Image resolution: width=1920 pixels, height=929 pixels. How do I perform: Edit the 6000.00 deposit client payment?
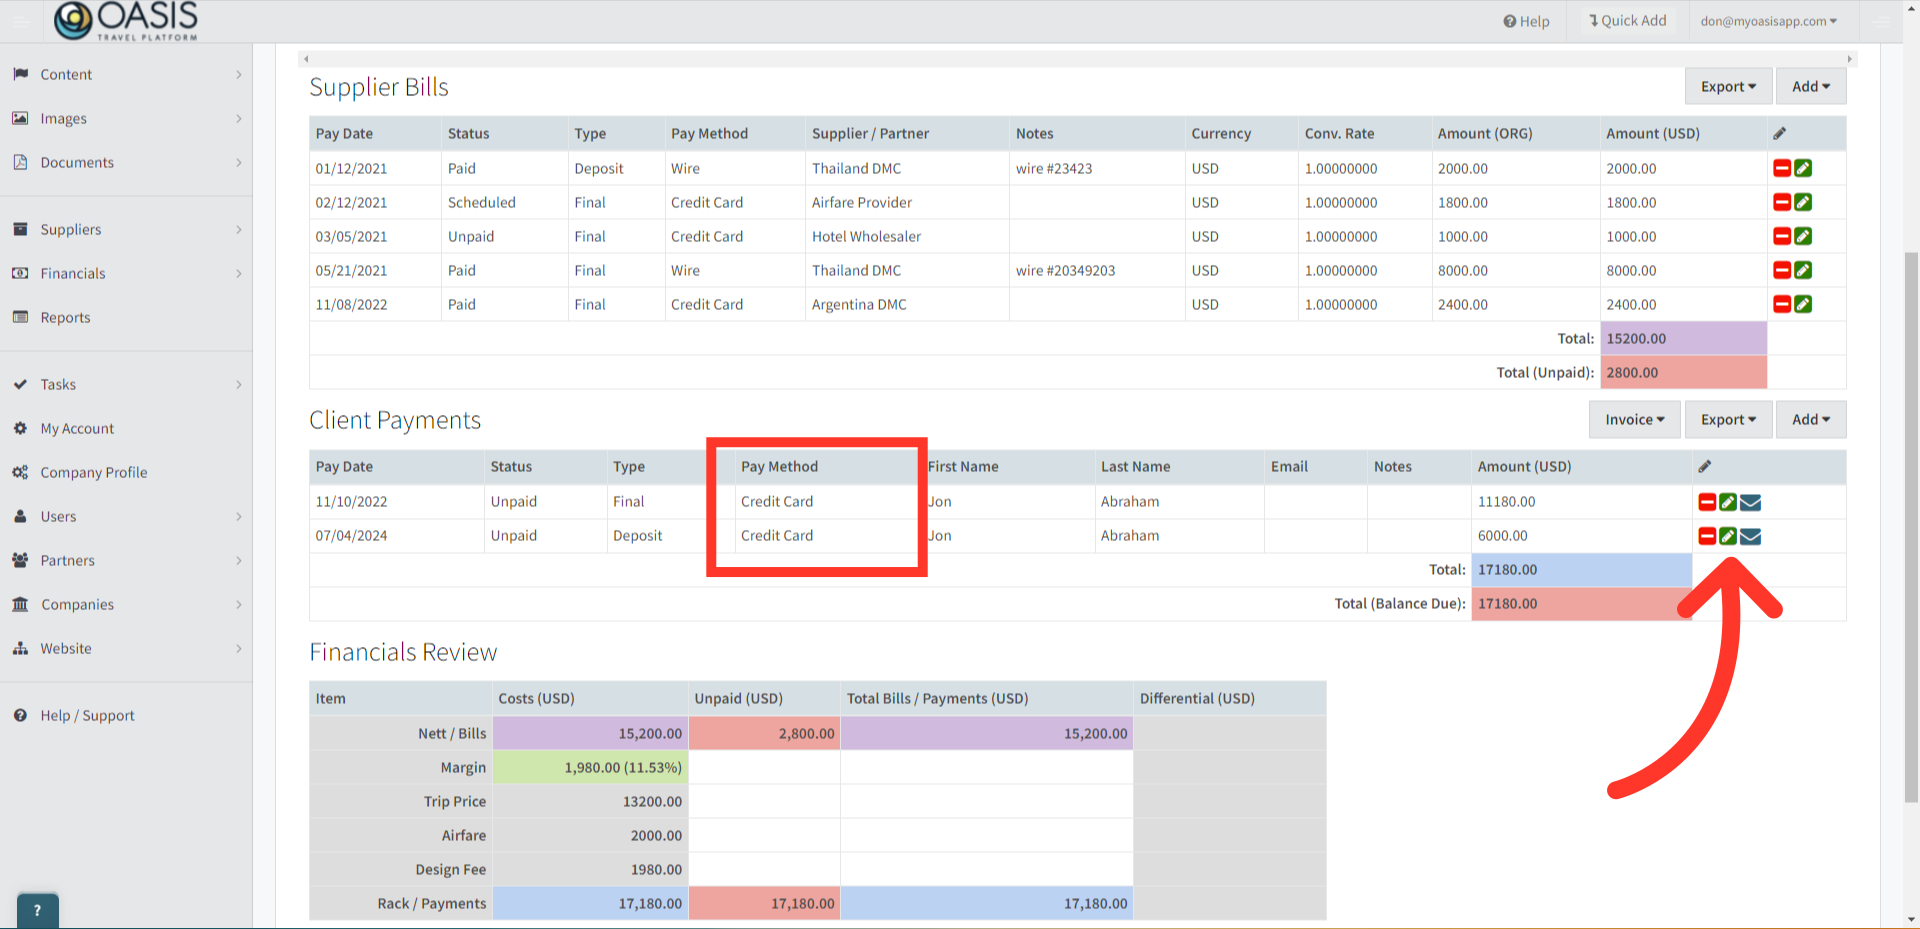pos(1728,536)
